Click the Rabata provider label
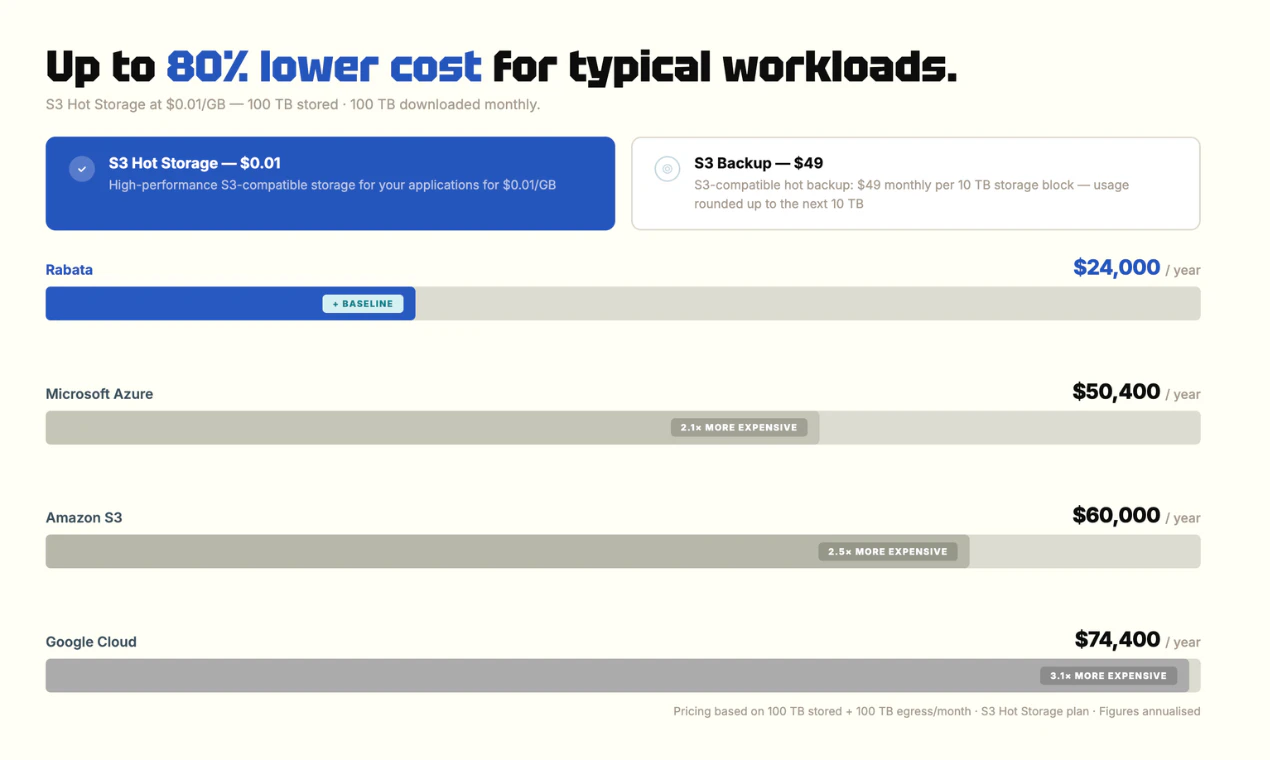 point(69,270)
